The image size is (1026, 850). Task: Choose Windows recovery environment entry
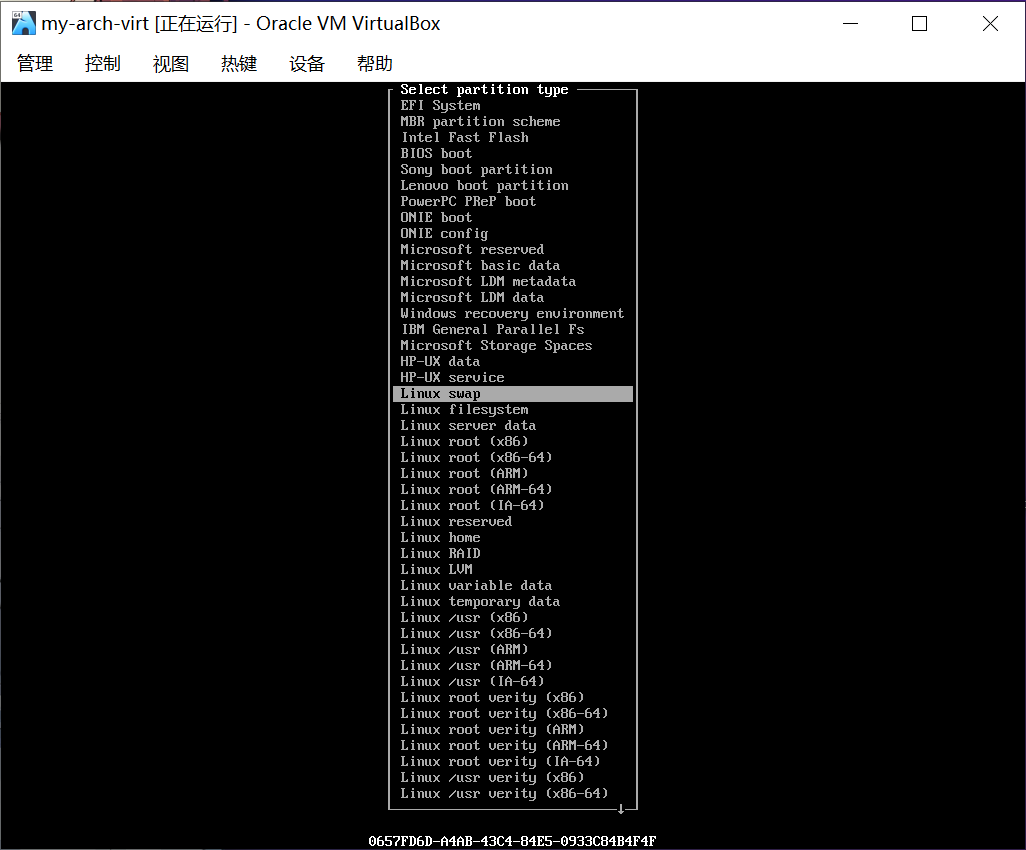[512, 313]
